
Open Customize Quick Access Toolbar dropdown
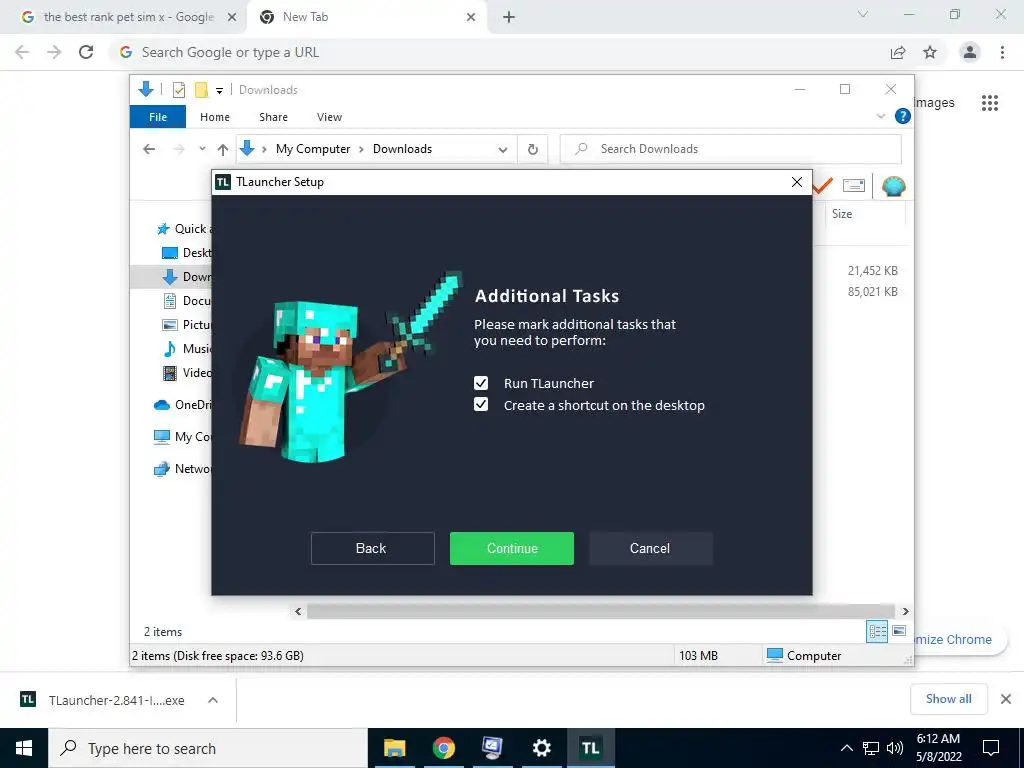219,90
